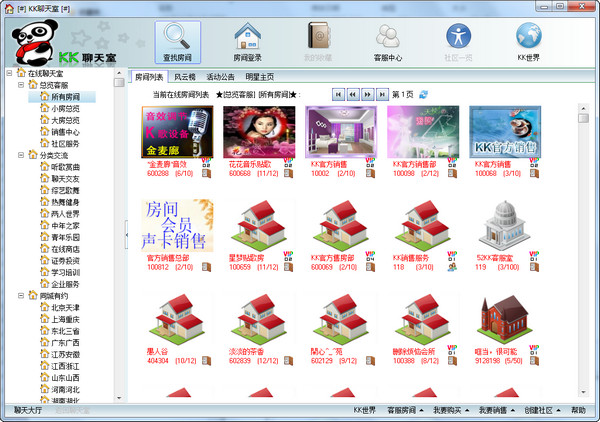The width and height of the screenshot is (600, 422).
Task: Open the 客服中心 customer service icon
Action: click(388, 42)
